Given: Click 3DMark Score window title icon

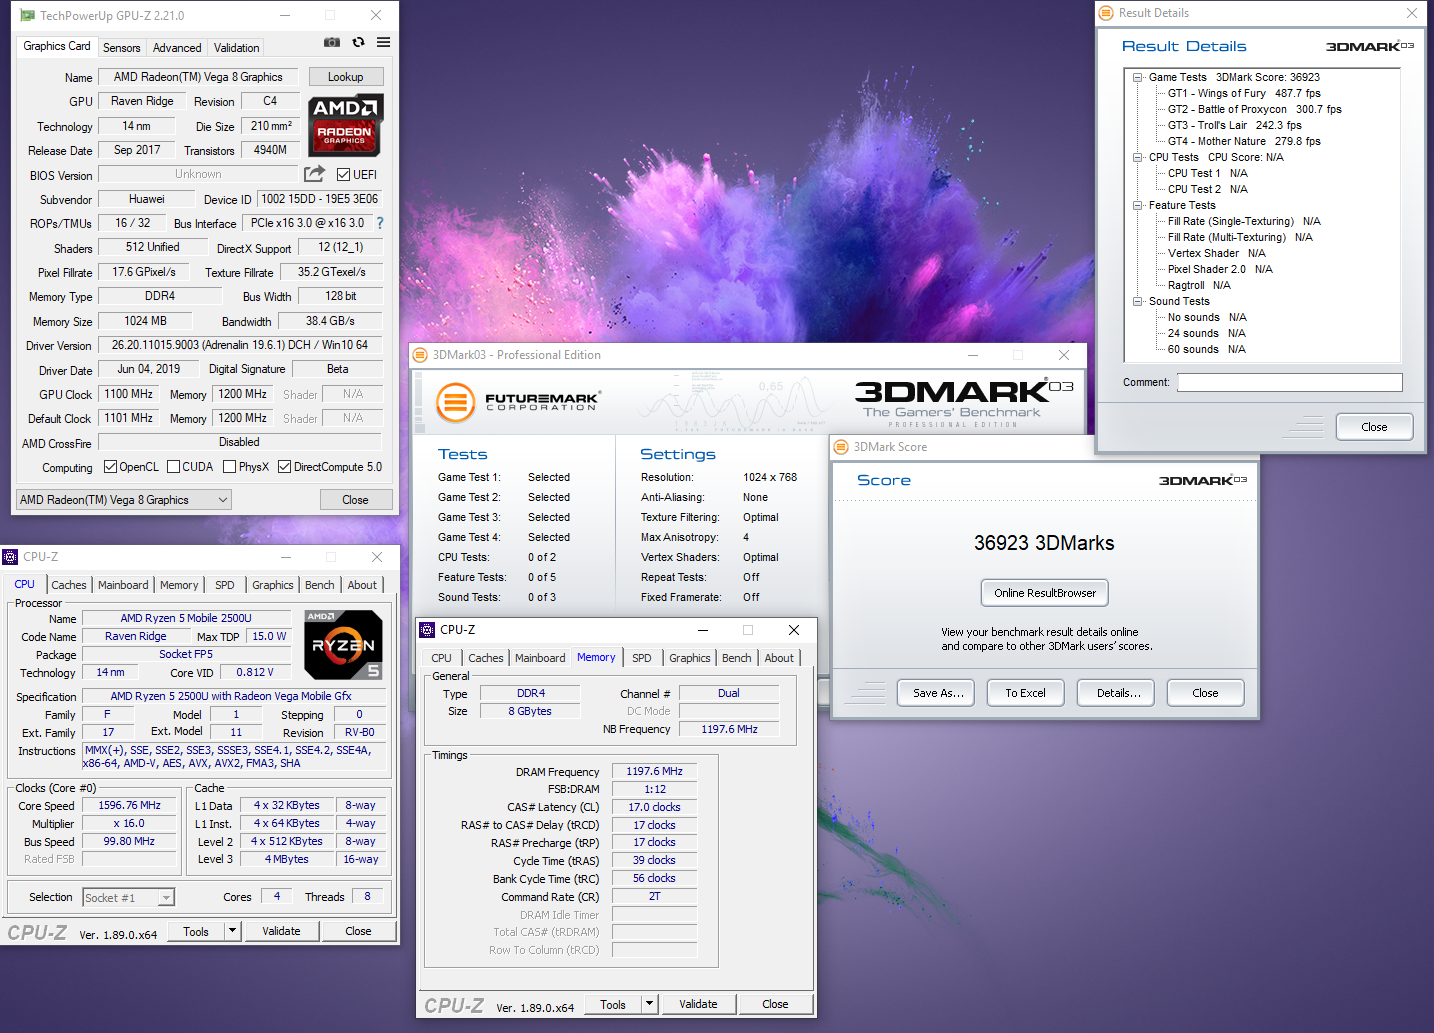Looking at the screenshot, I should [841, 447].
